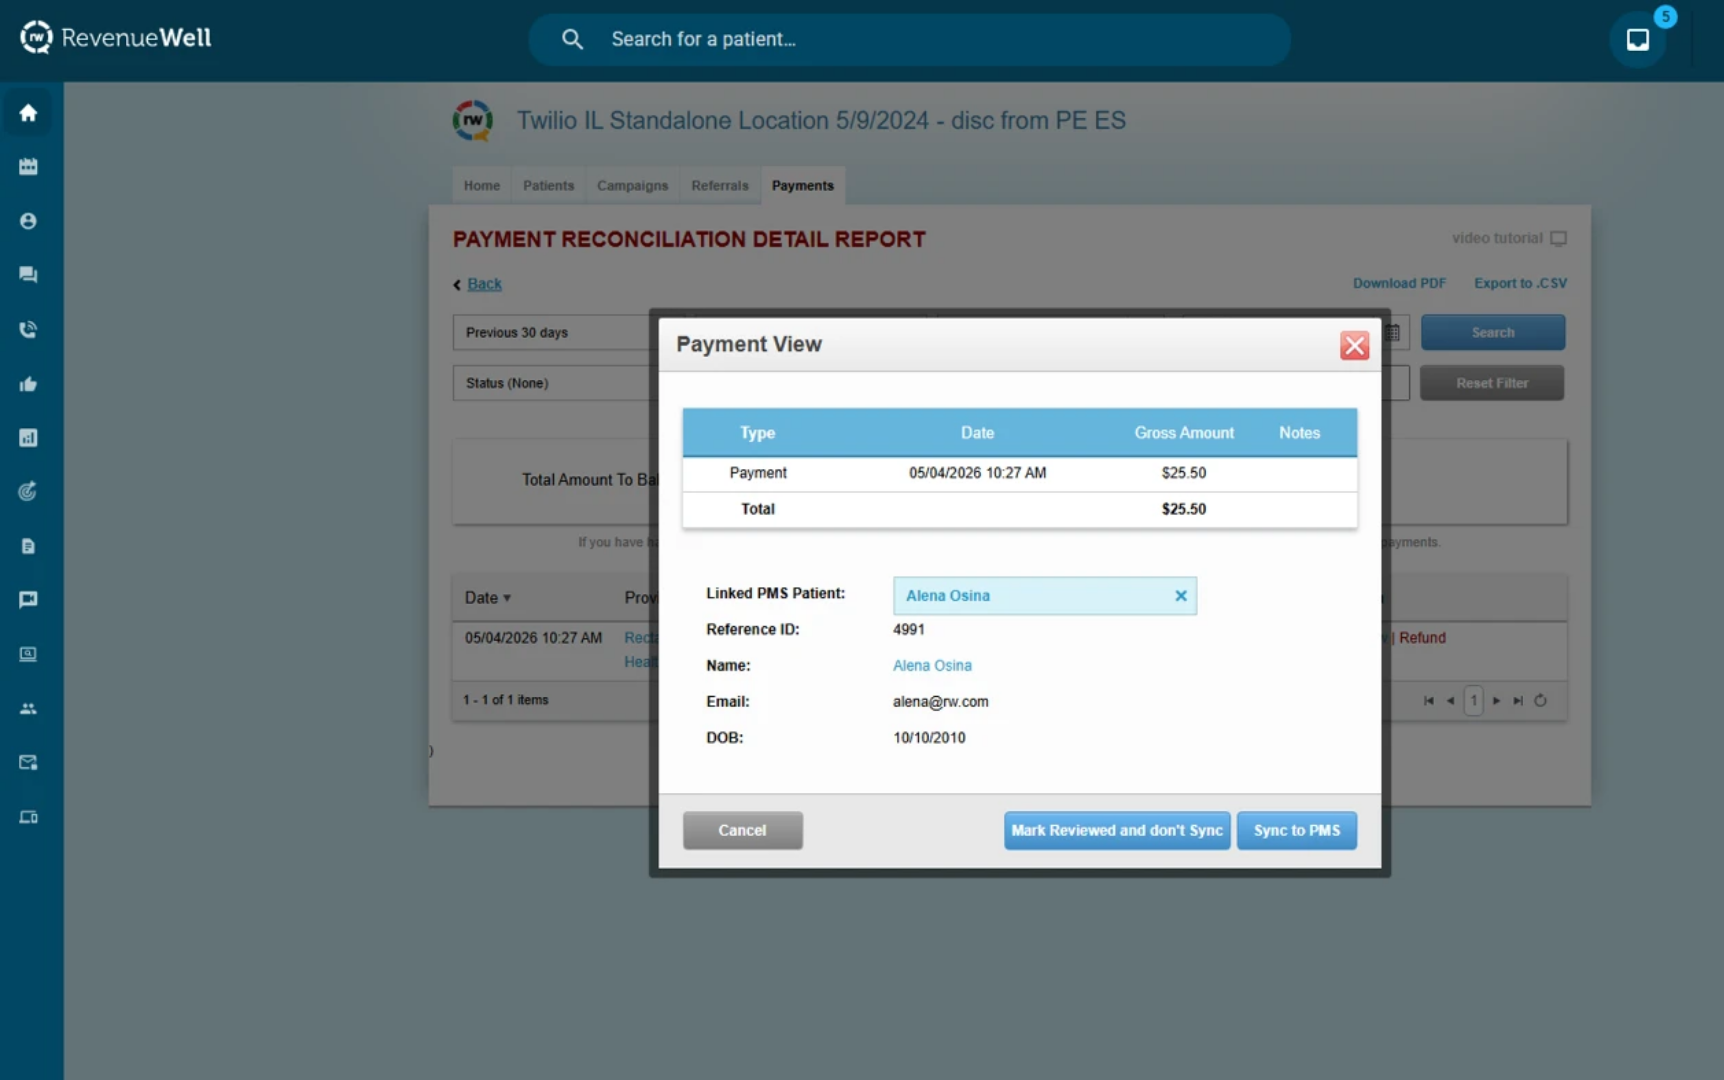The width and height of the screenshot is (1724, 1080).
Task: Open the phone calls sidebar icon
Action: 28,329
